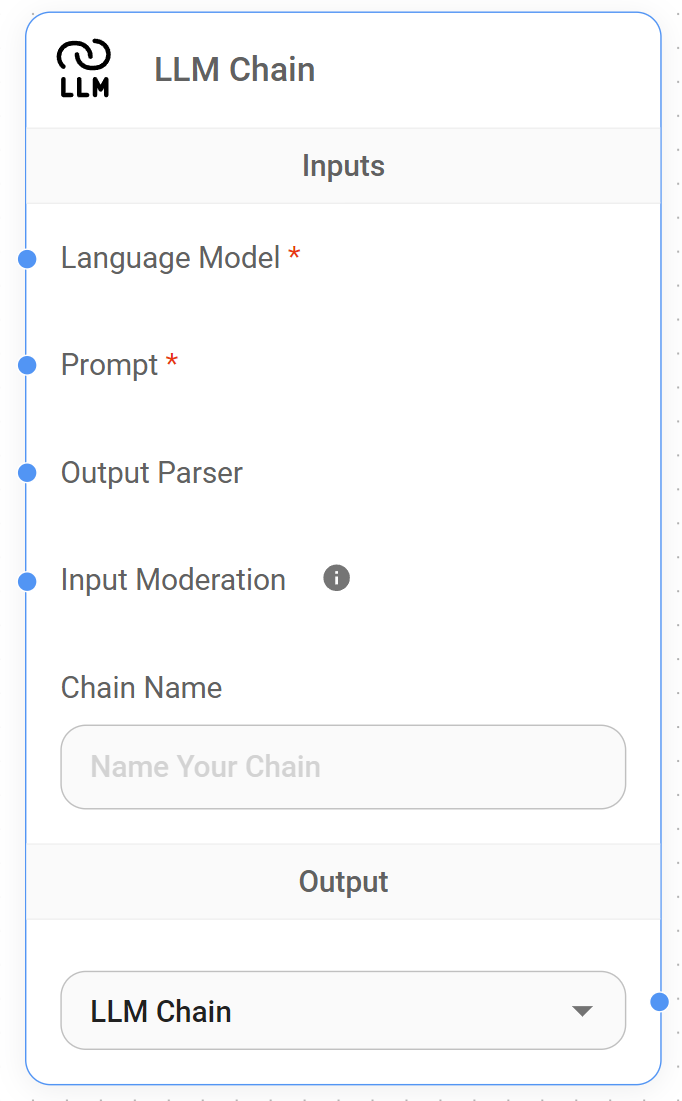Image resolution: width=682 pixels, height=1101 pixels.
Task: Select the Inputs section header
Action: (343, 166)
